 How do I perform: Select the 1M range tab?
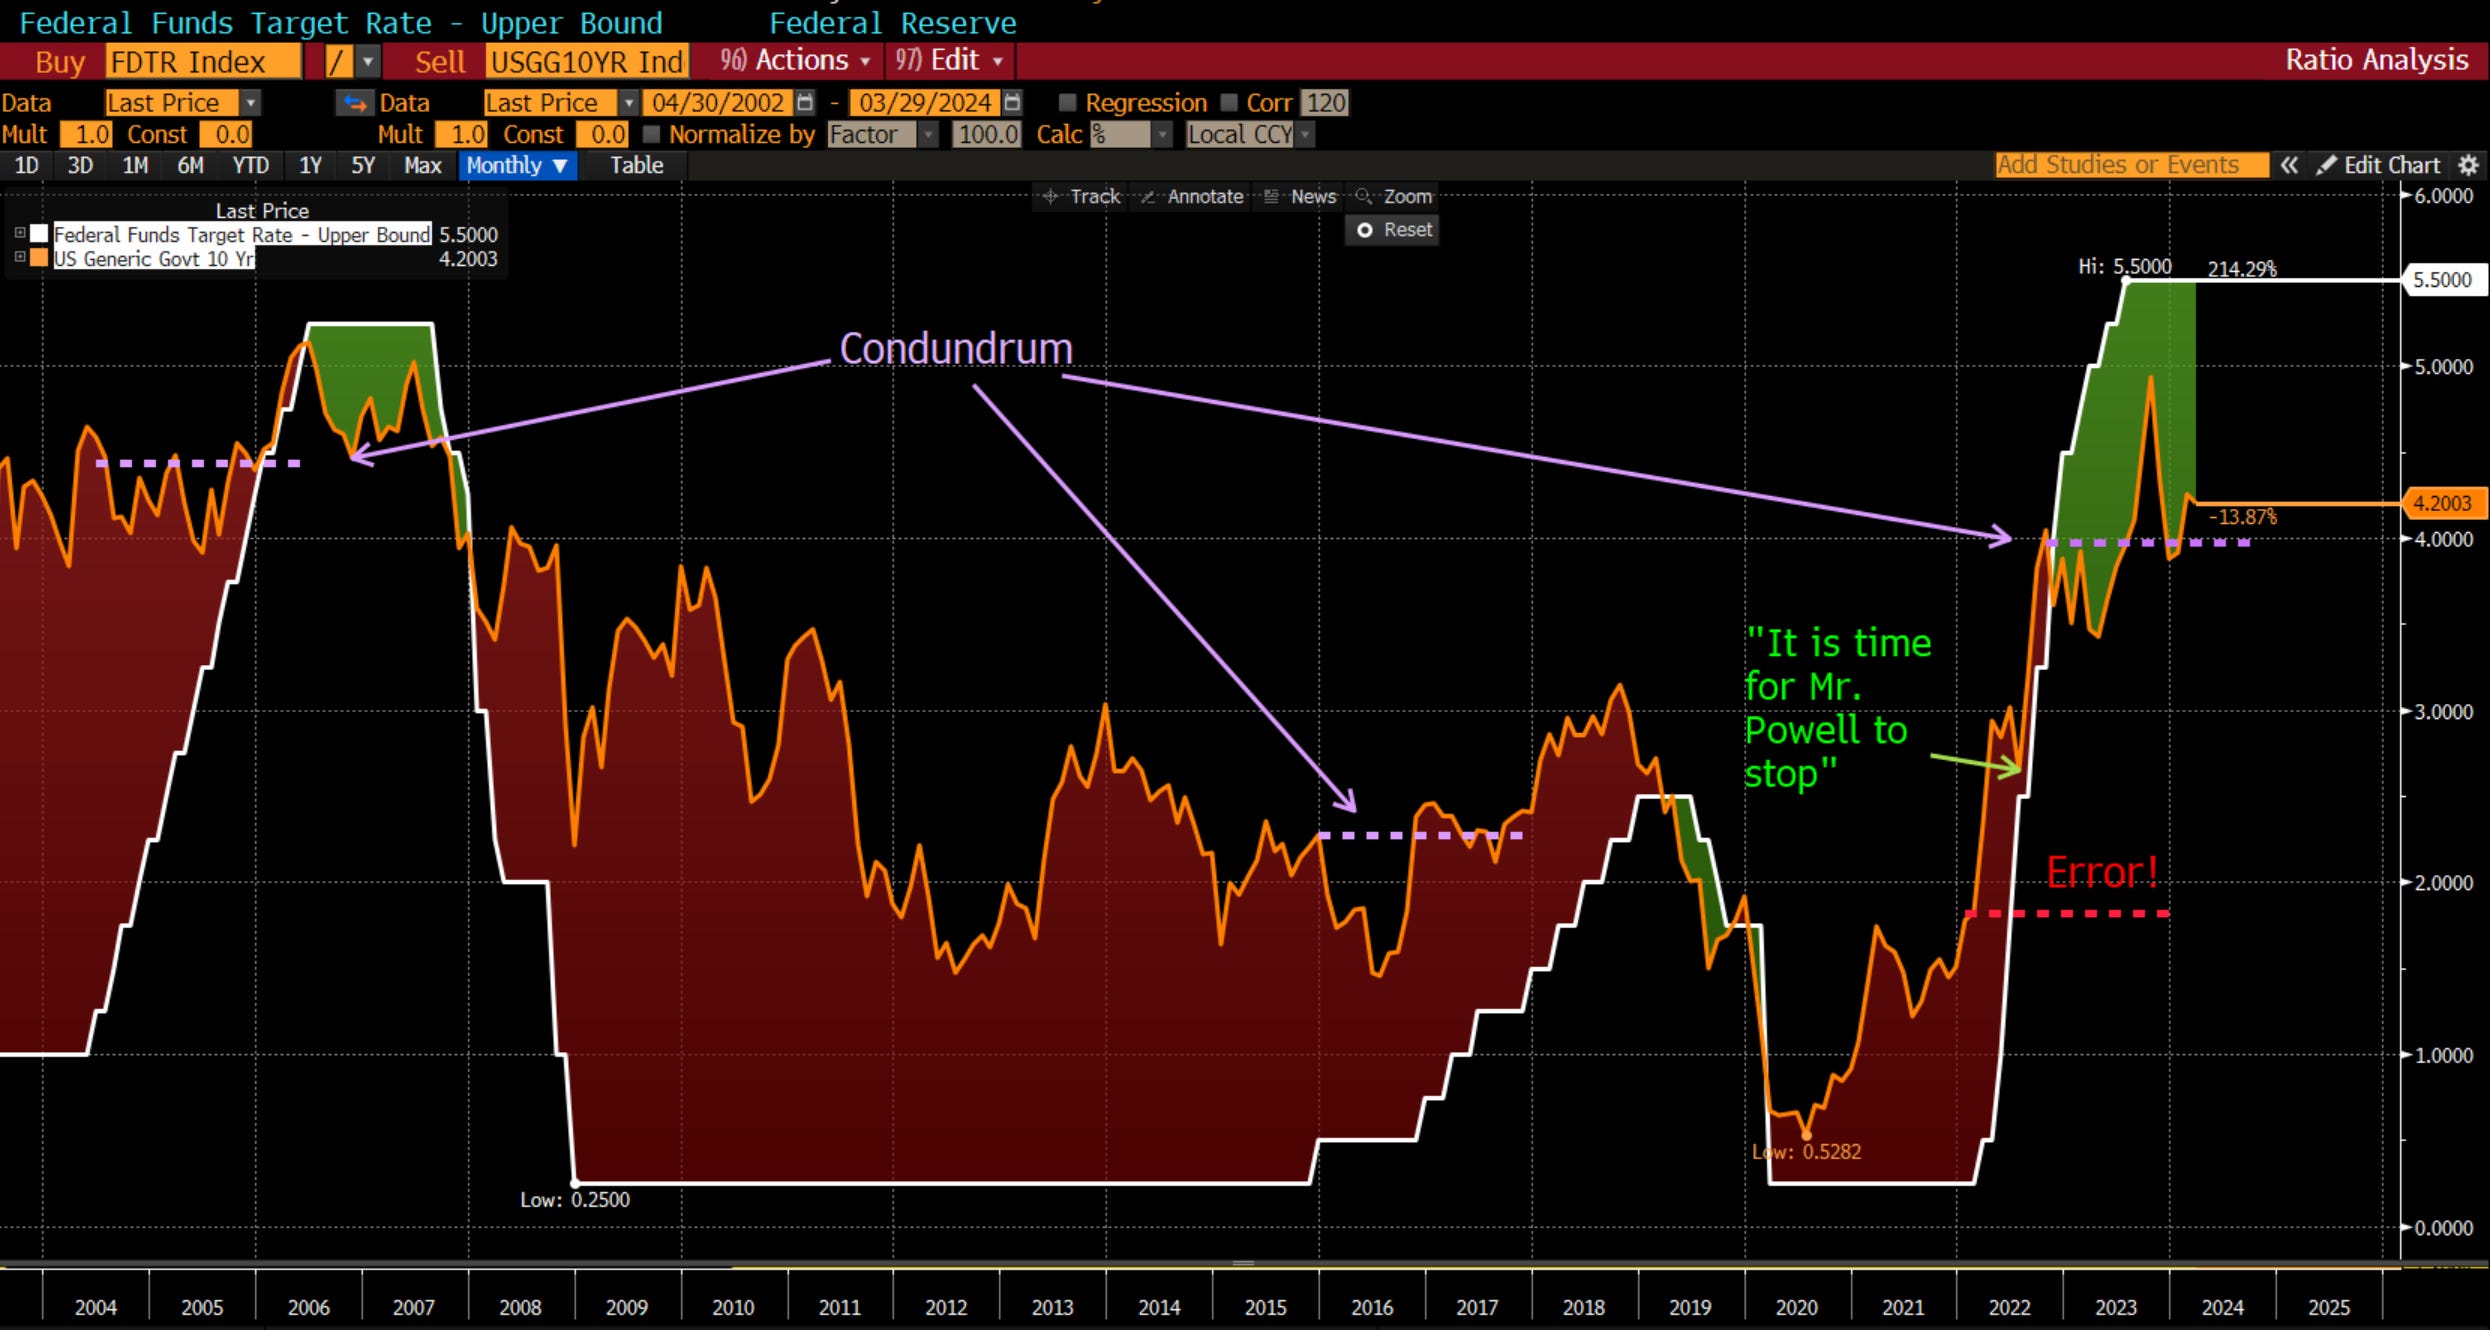135,166
